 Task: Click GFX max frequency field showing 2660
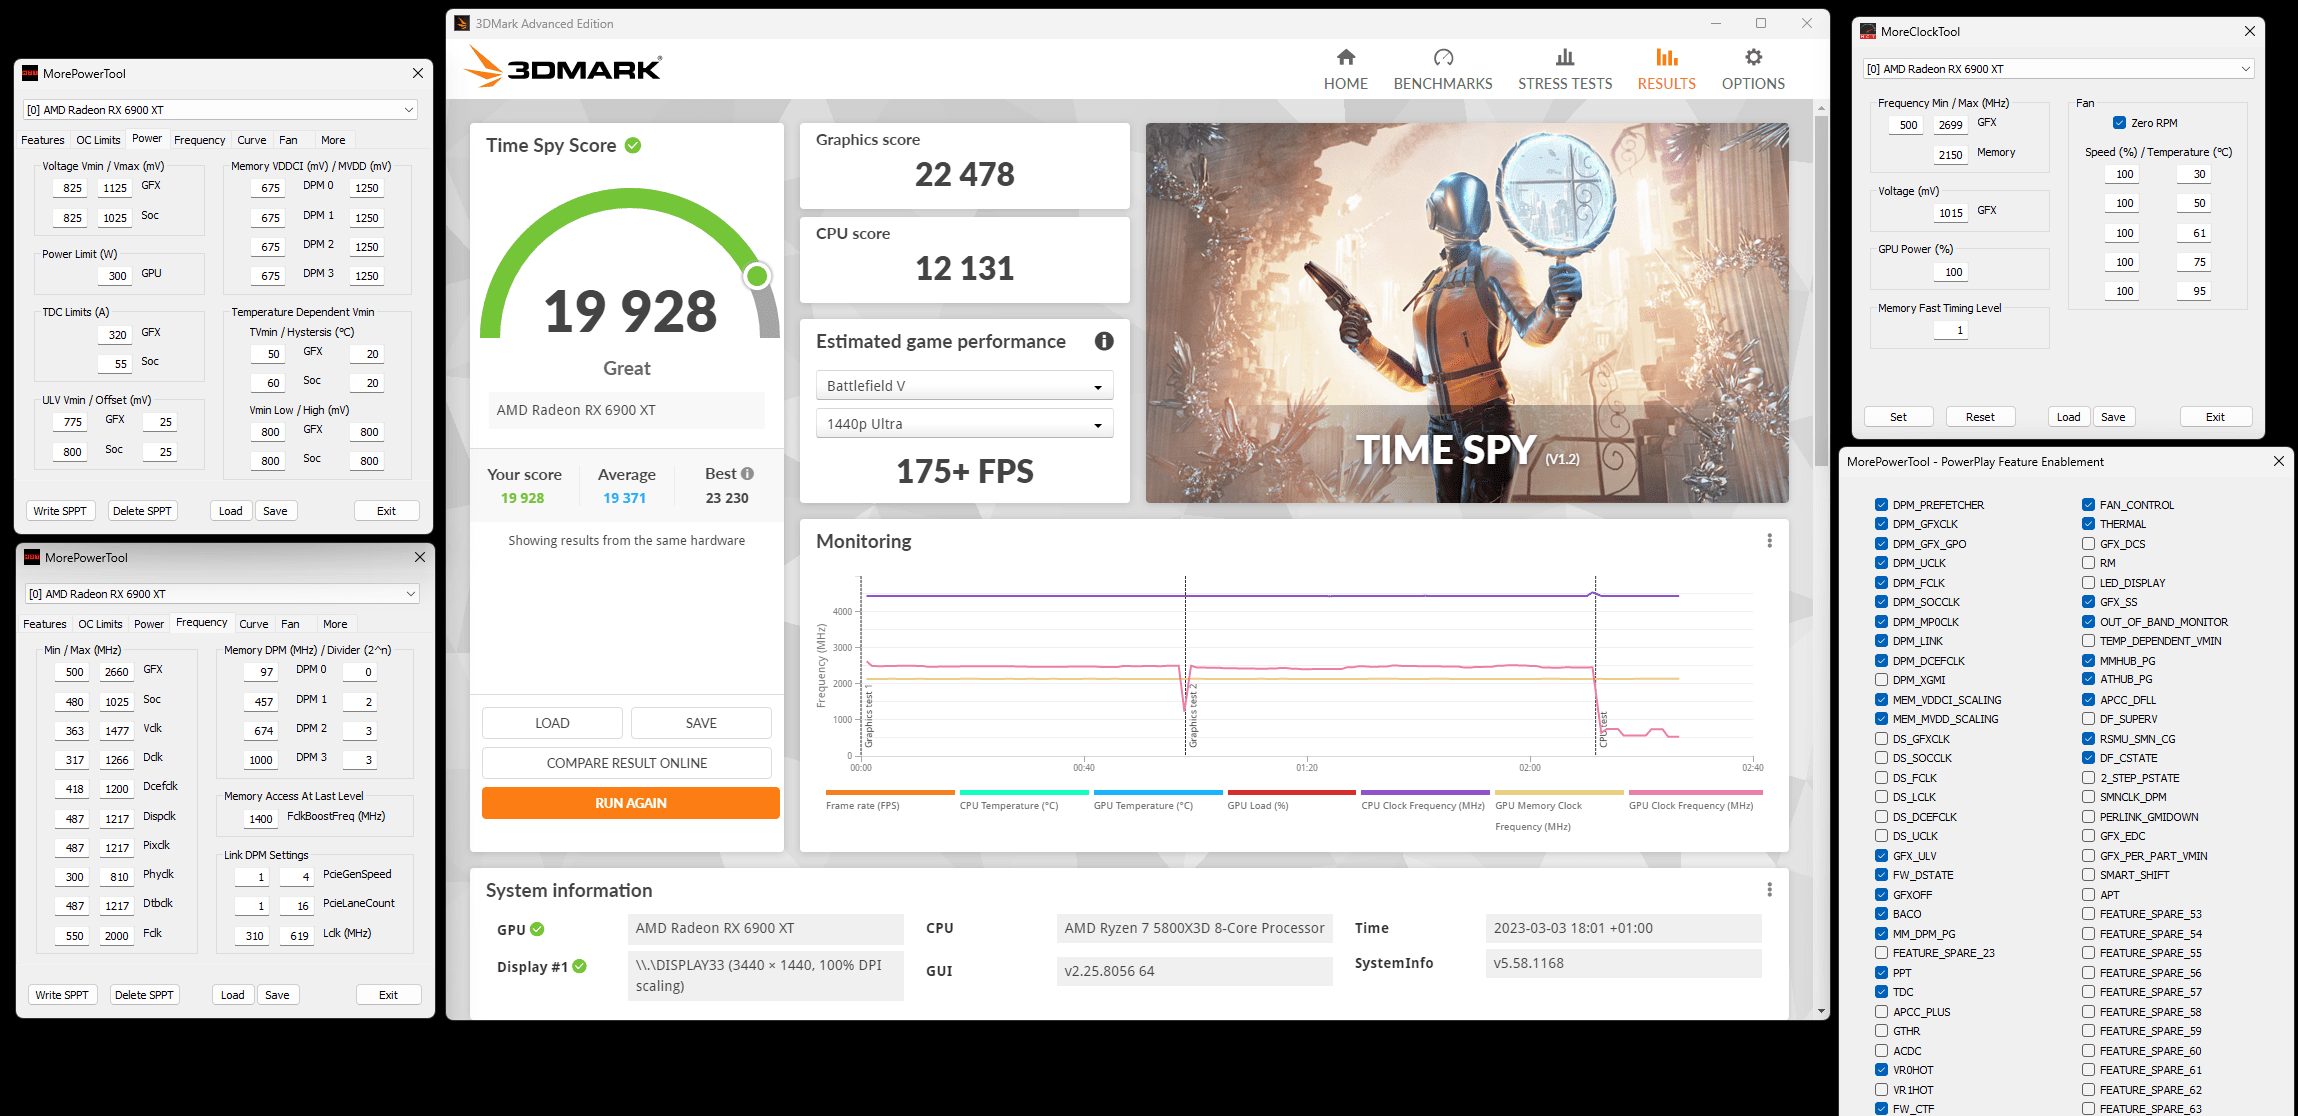(117, 672)
